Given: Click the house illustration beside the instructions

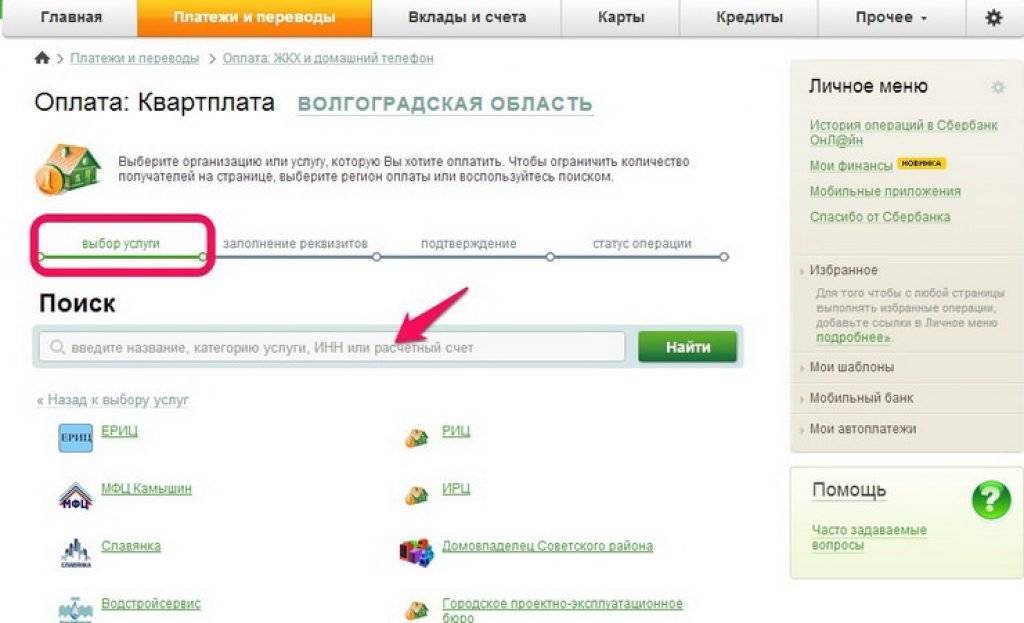Looking at the screenshot, I should pos(68,169).
